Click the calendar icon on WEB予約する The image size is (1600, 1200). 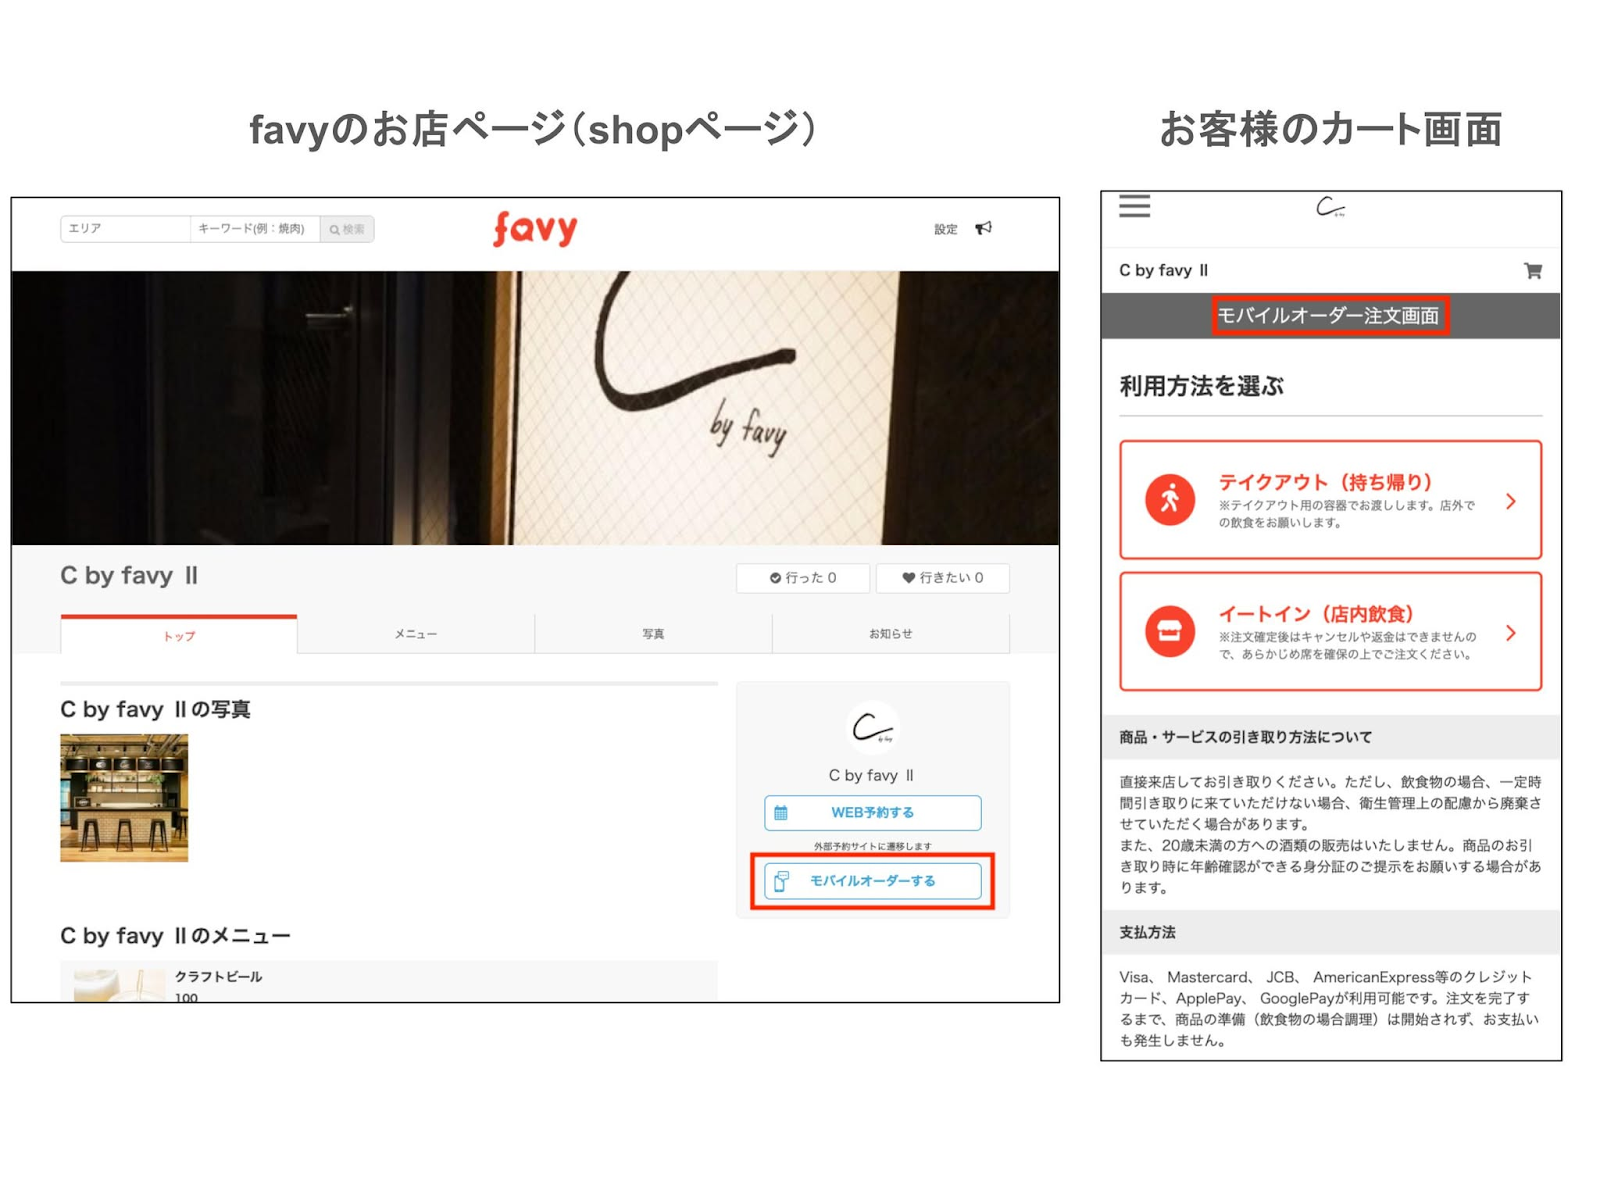coord(781,813)
